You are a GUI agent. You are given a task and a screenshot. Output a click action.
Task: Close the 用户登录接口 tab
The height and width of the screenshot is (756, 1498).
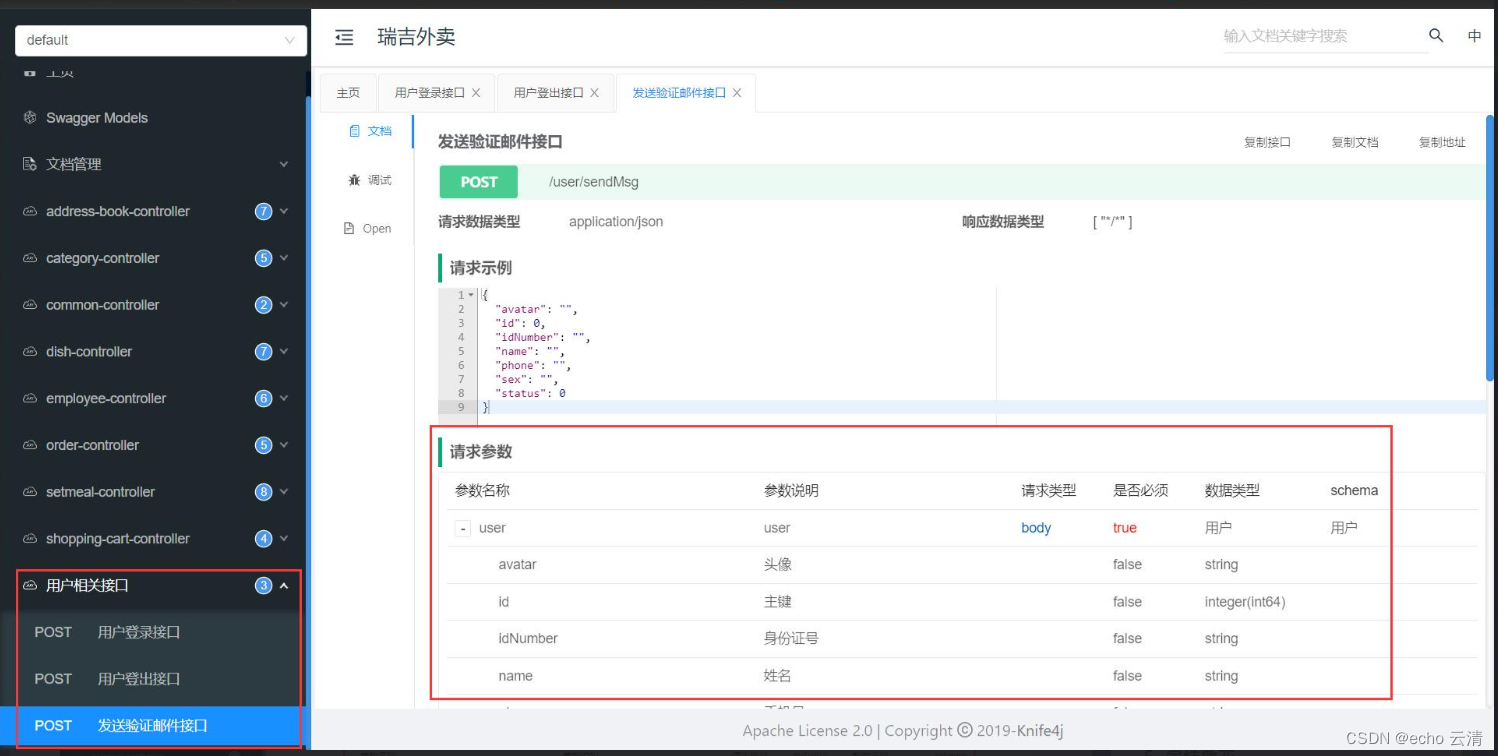476,93
